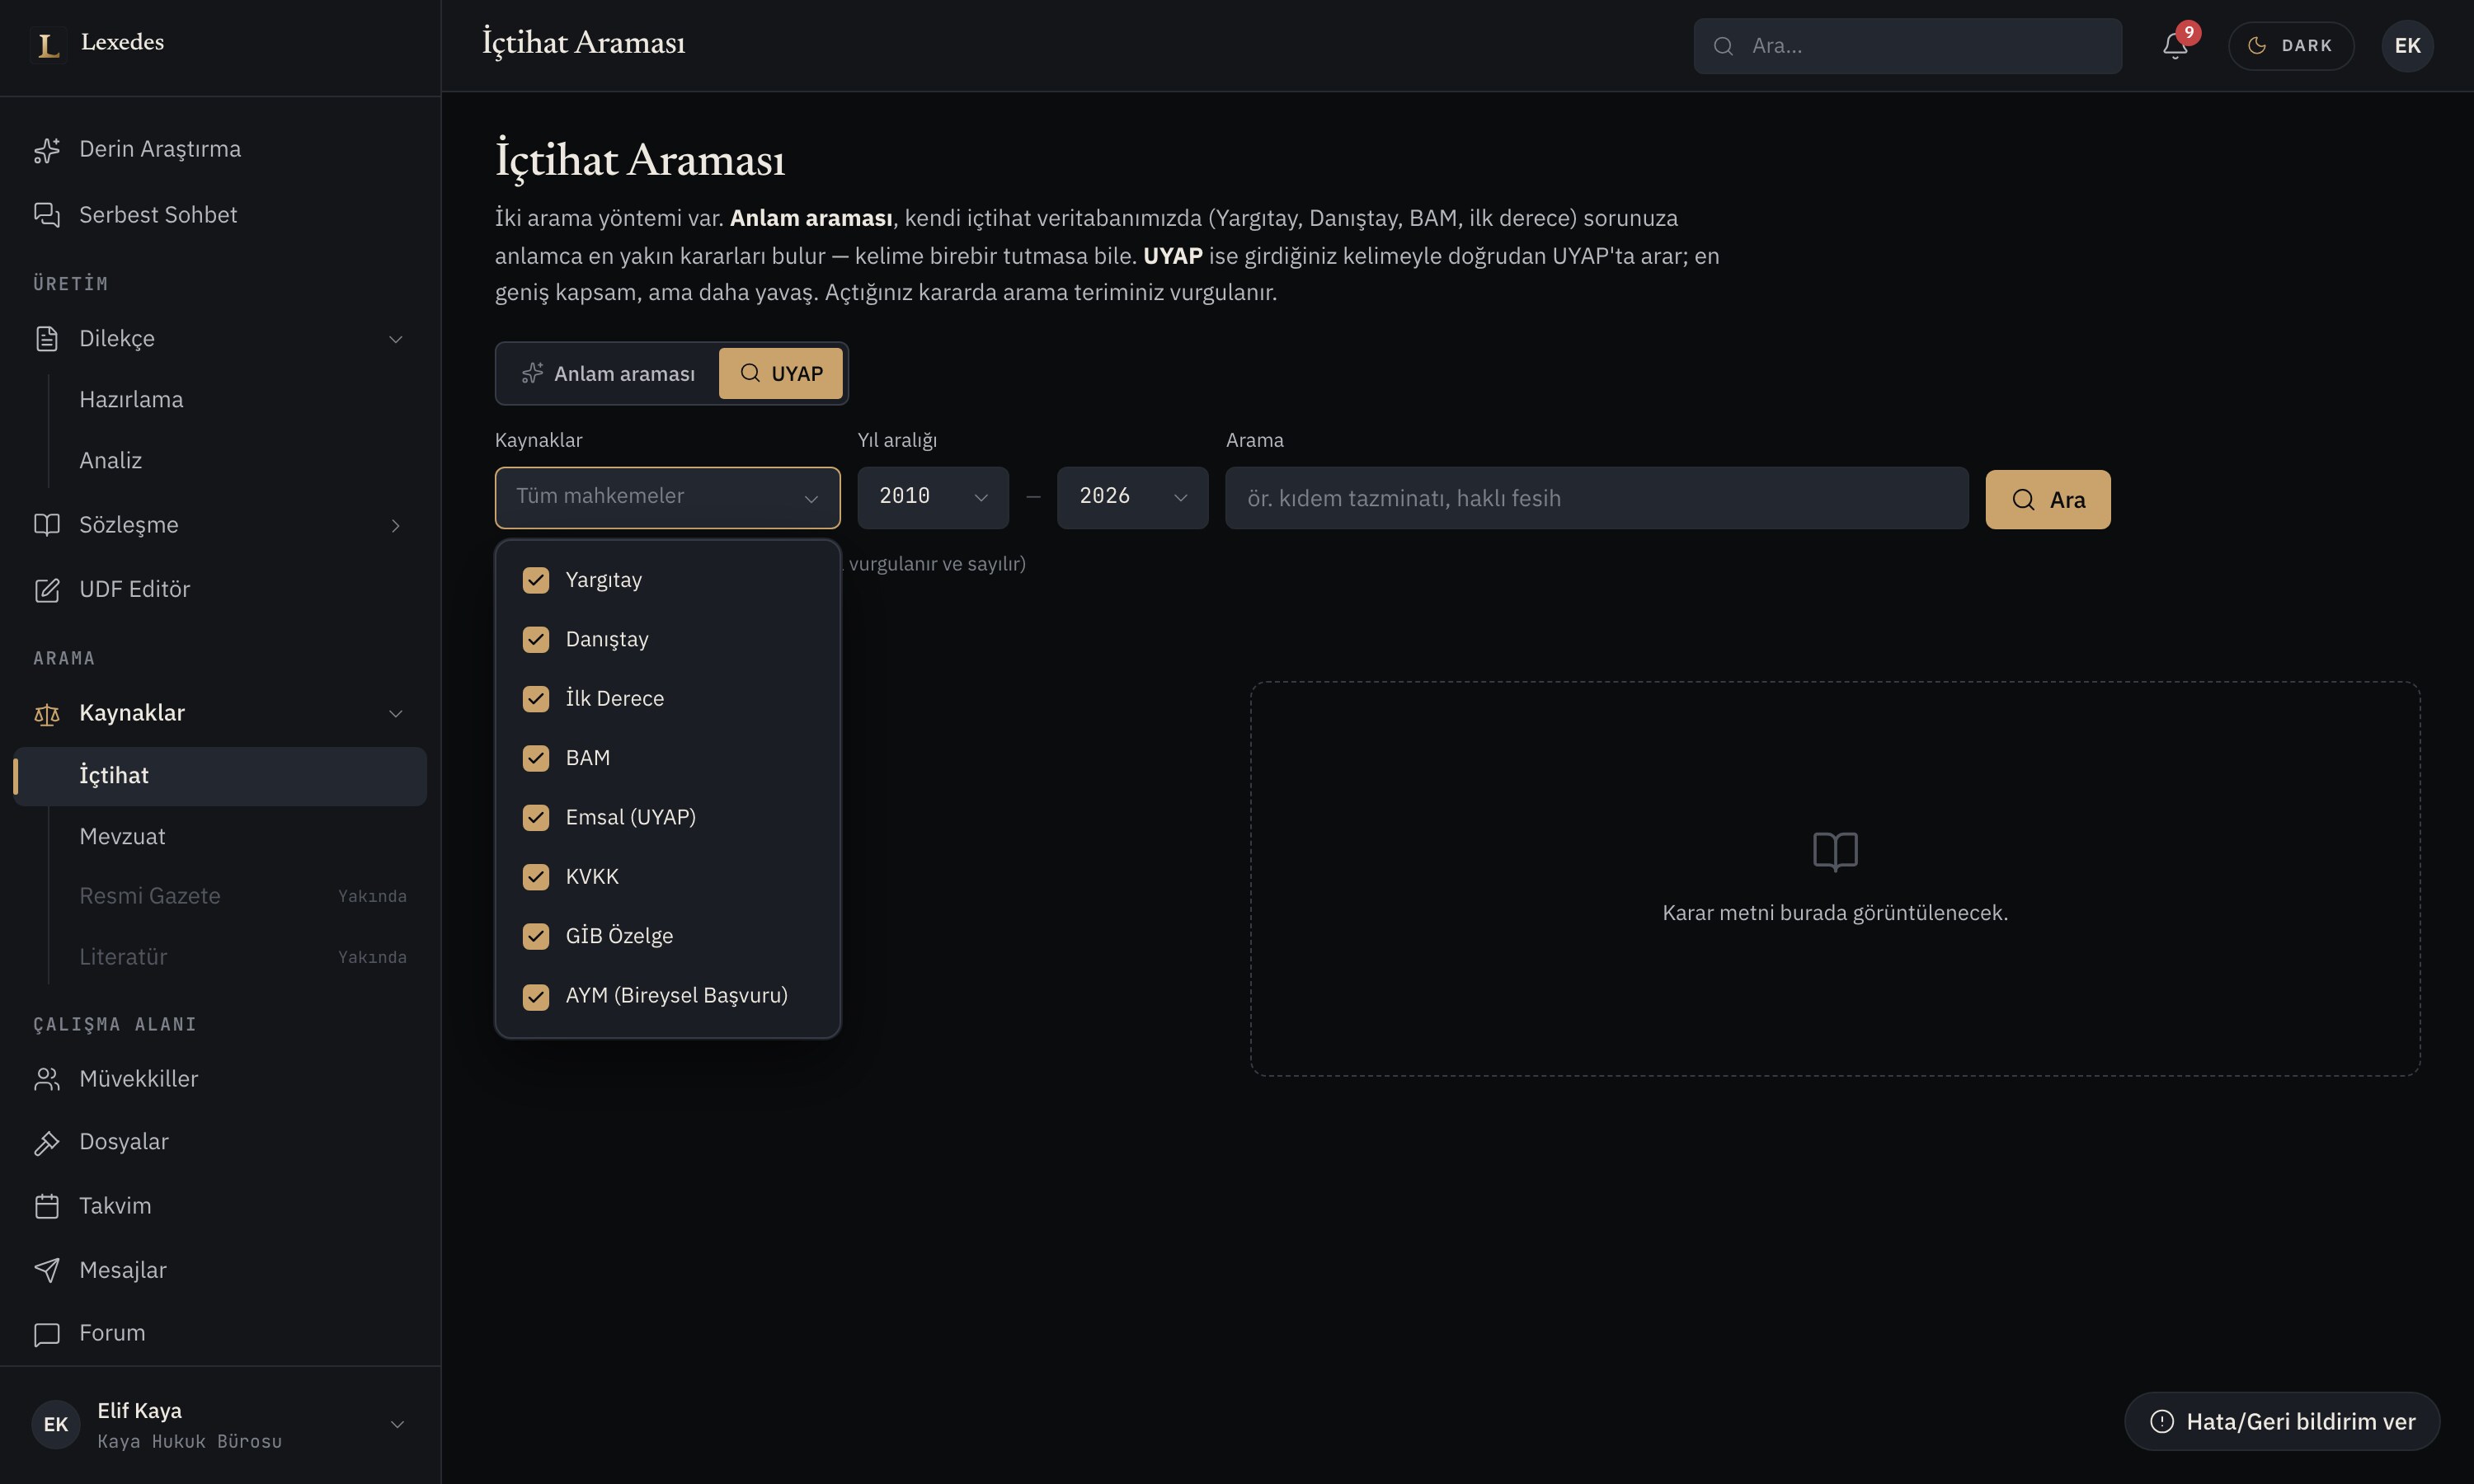Image resolution: width=2474 pixels, height=1484 pixels.
Task: Open the Mevzuat sidebar item
Action: pyautogui.click(x=122, y=837)
